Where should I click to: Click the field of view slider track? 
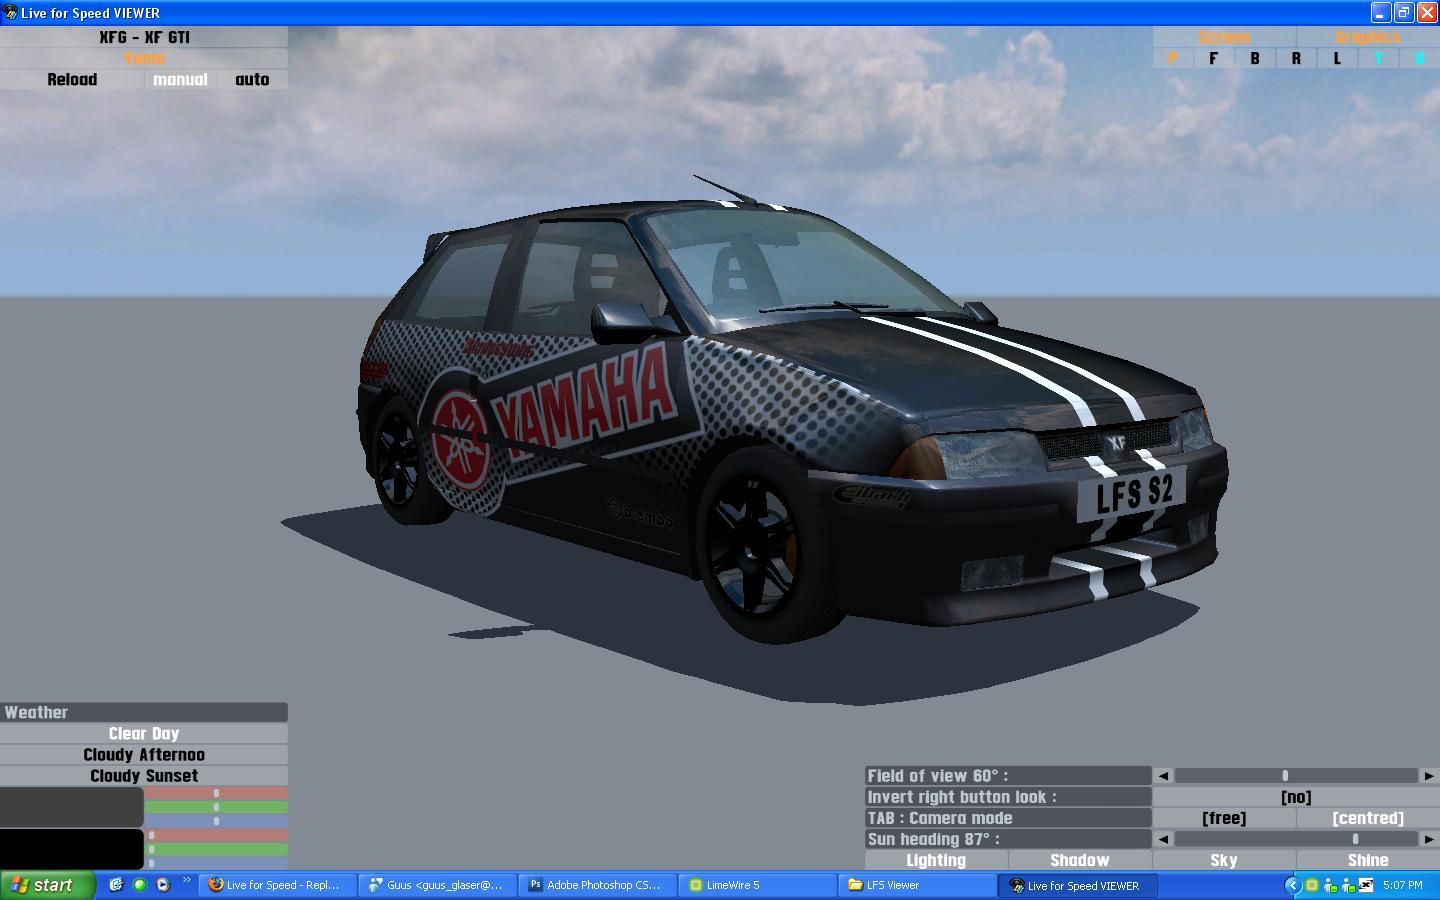1296,775
